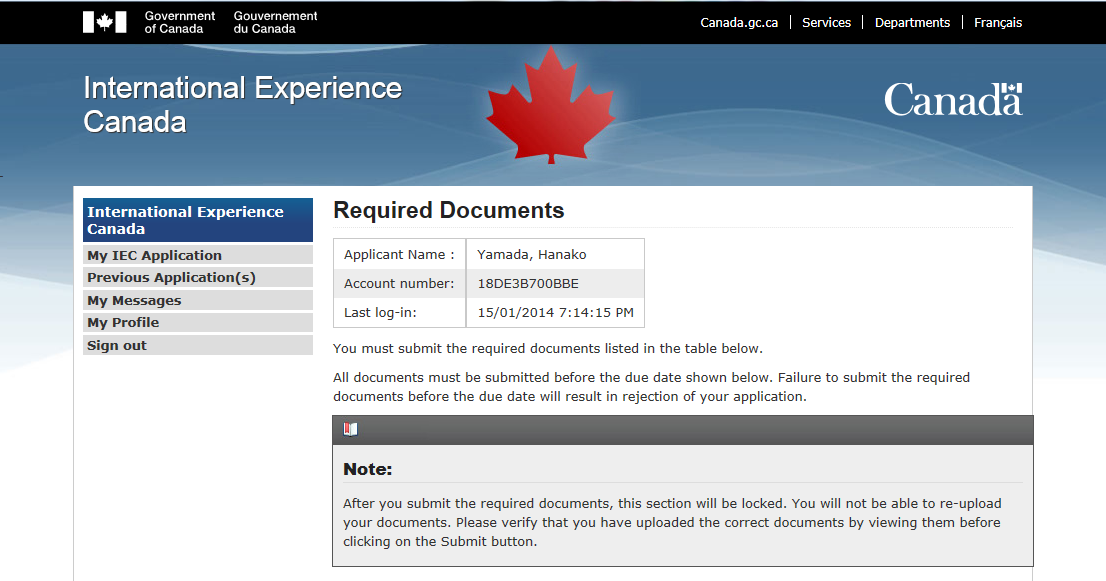1106x581 pixels.
Task: Click the Account number label cell
Action: tap(399, 283)
